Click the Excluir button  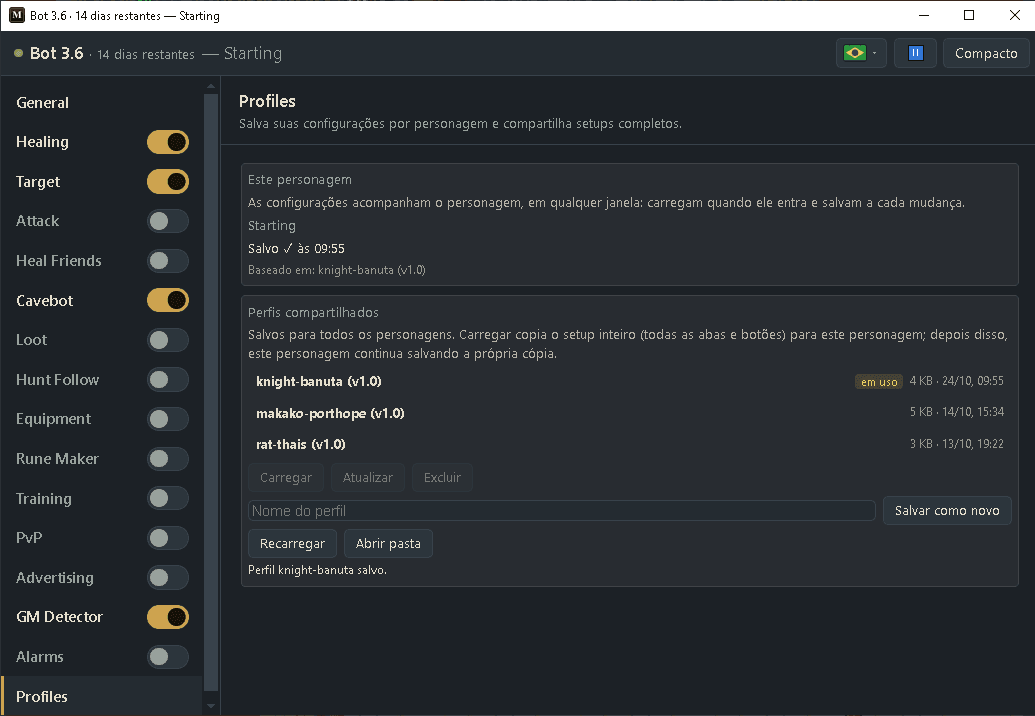coord(442,478)
